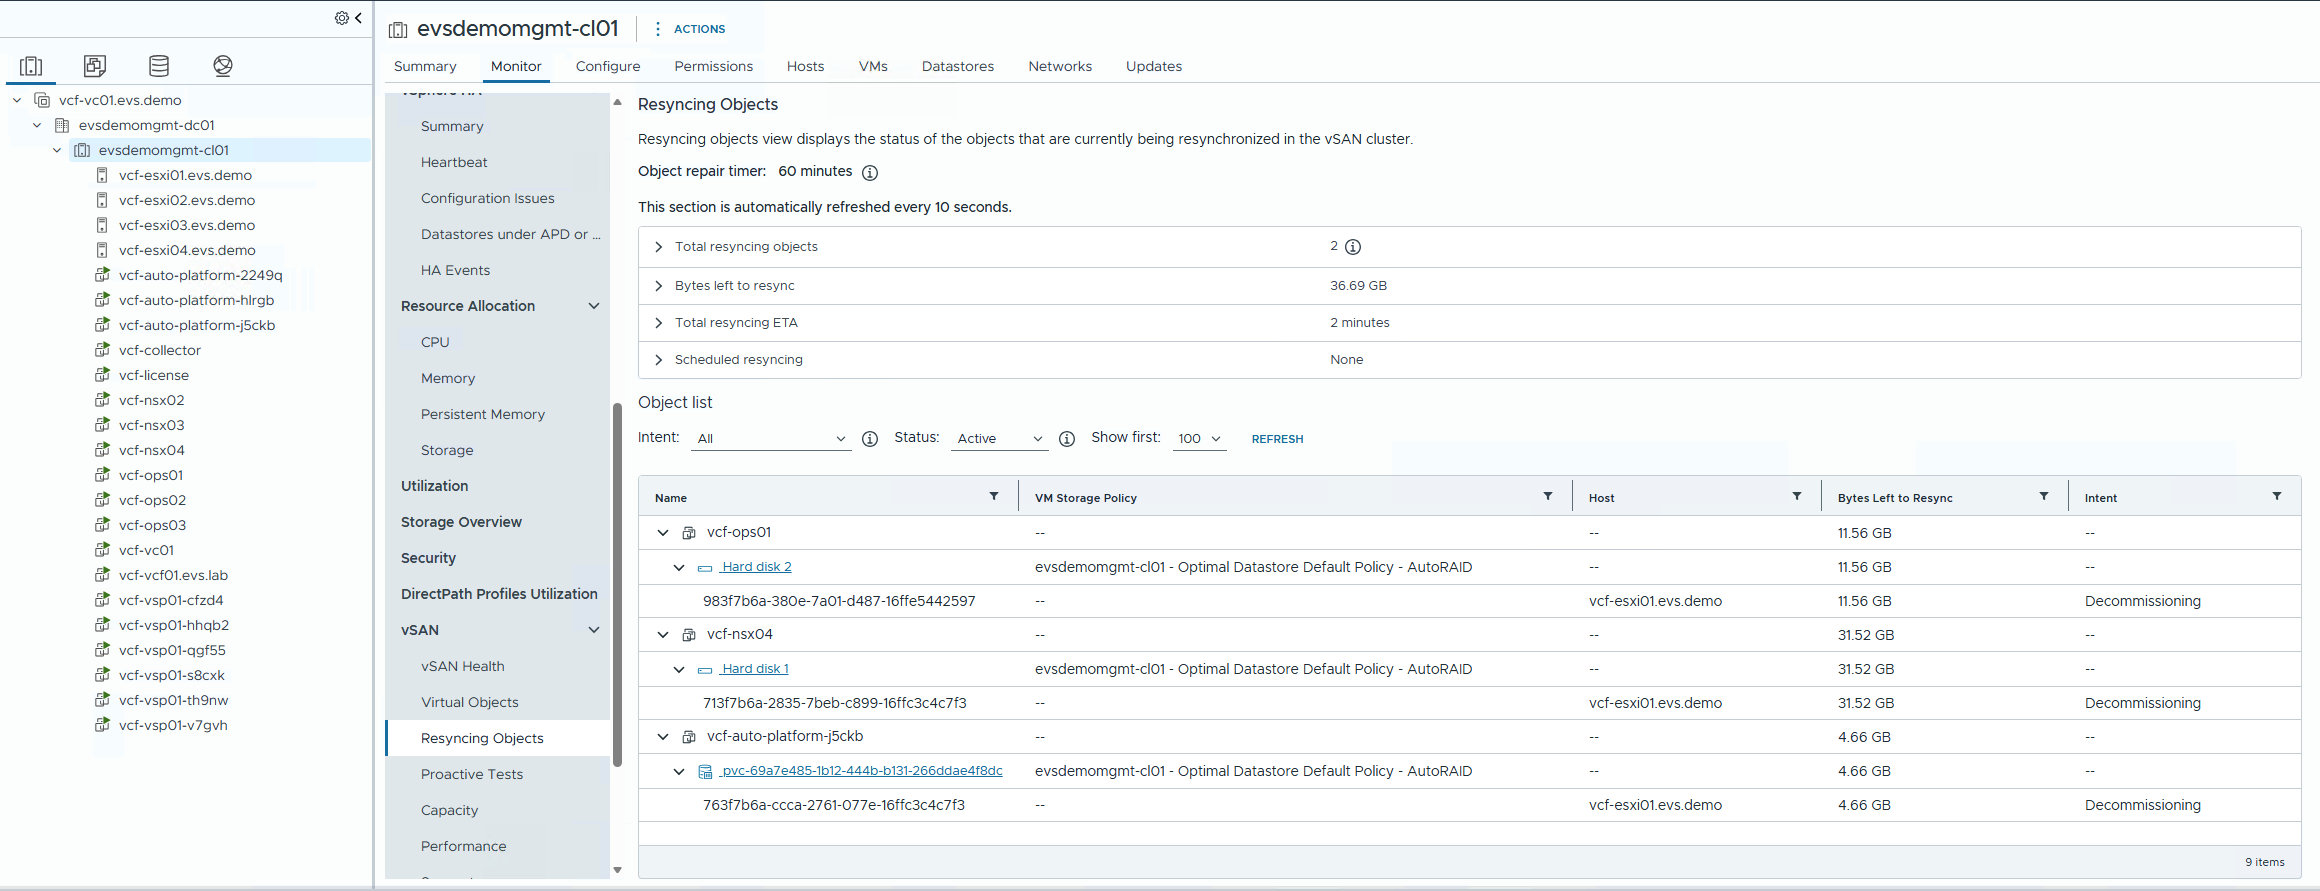Open the Permissions tab
The height and width of the screenshot is (891, 2320).
pyautogui.click(x=713, y=66)
